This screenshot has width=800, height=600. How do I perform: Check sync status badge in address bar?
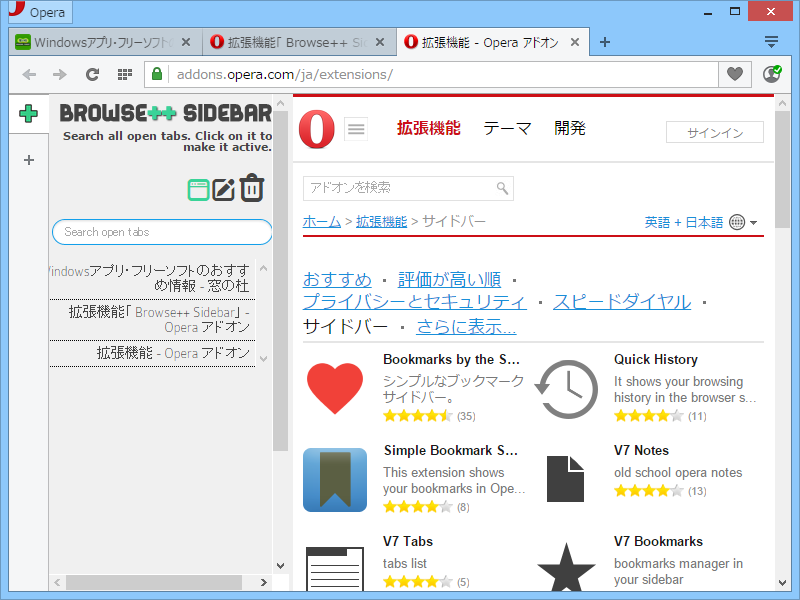pyautogui.click(x=770, y=74)
